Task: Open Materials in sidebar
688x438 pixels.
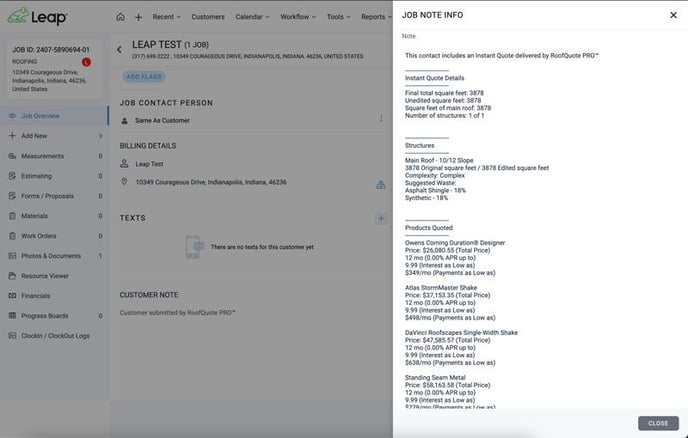Action: tap(54, 216)
